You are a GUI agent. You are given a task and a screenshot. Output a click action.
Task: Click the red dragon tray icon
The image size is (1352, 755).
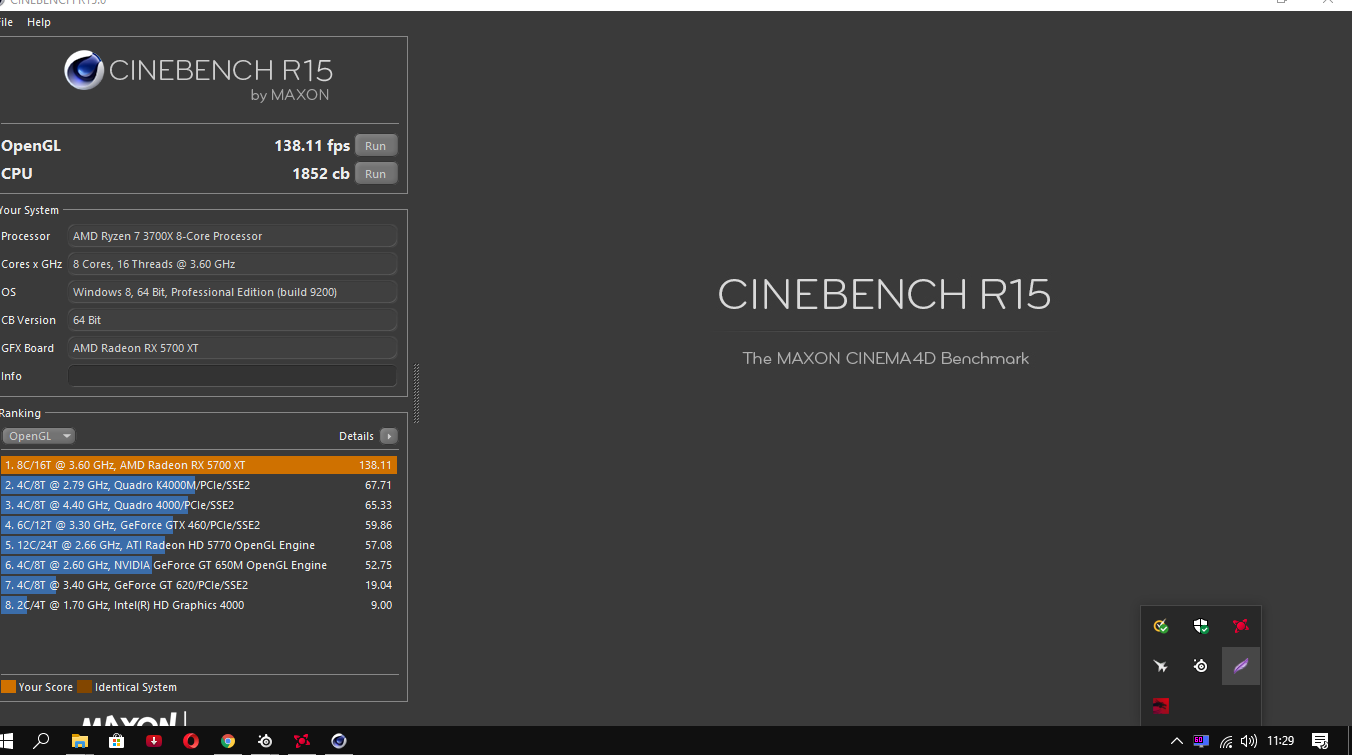click(x=1161, y=706)
